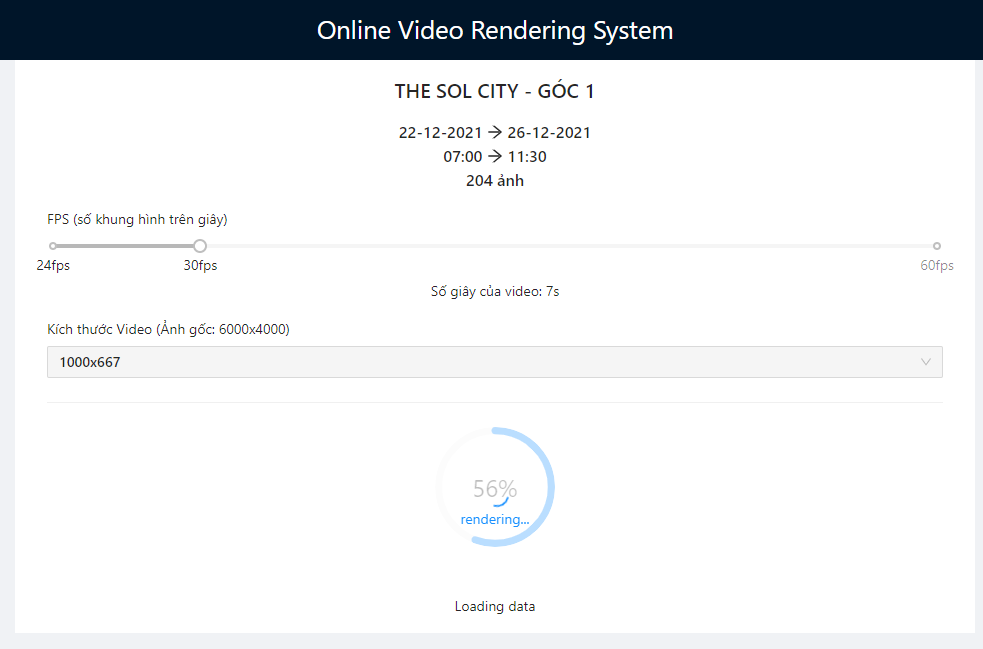Viewport: 983px width, 649px height.
Task: Click the 'Loading data' status text
Action: coord(495,606)
